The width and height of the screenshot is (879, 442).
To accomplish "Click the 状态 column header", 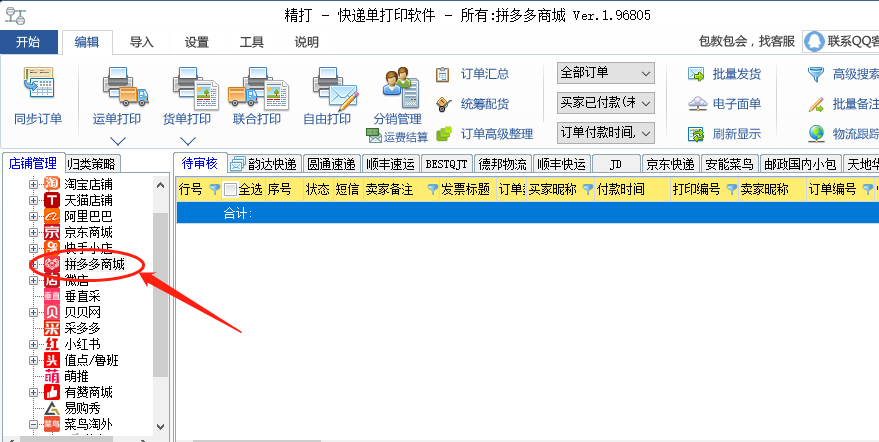I will 318,190.
